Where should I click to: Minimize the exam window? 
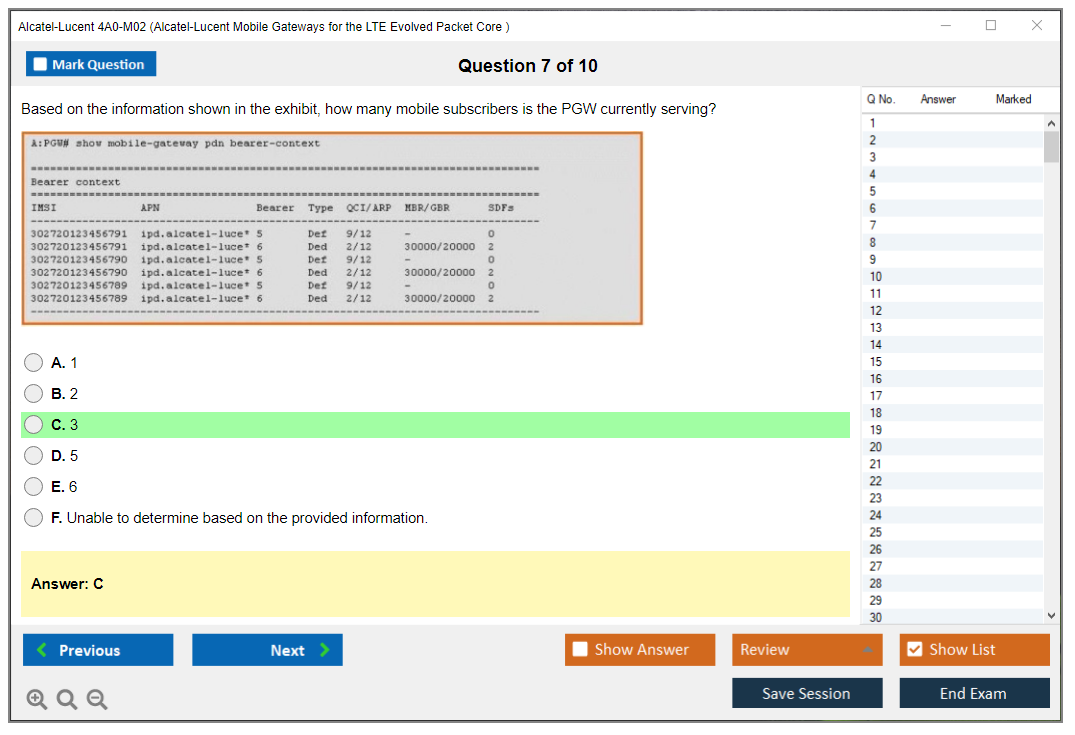(x=946, y=26)
